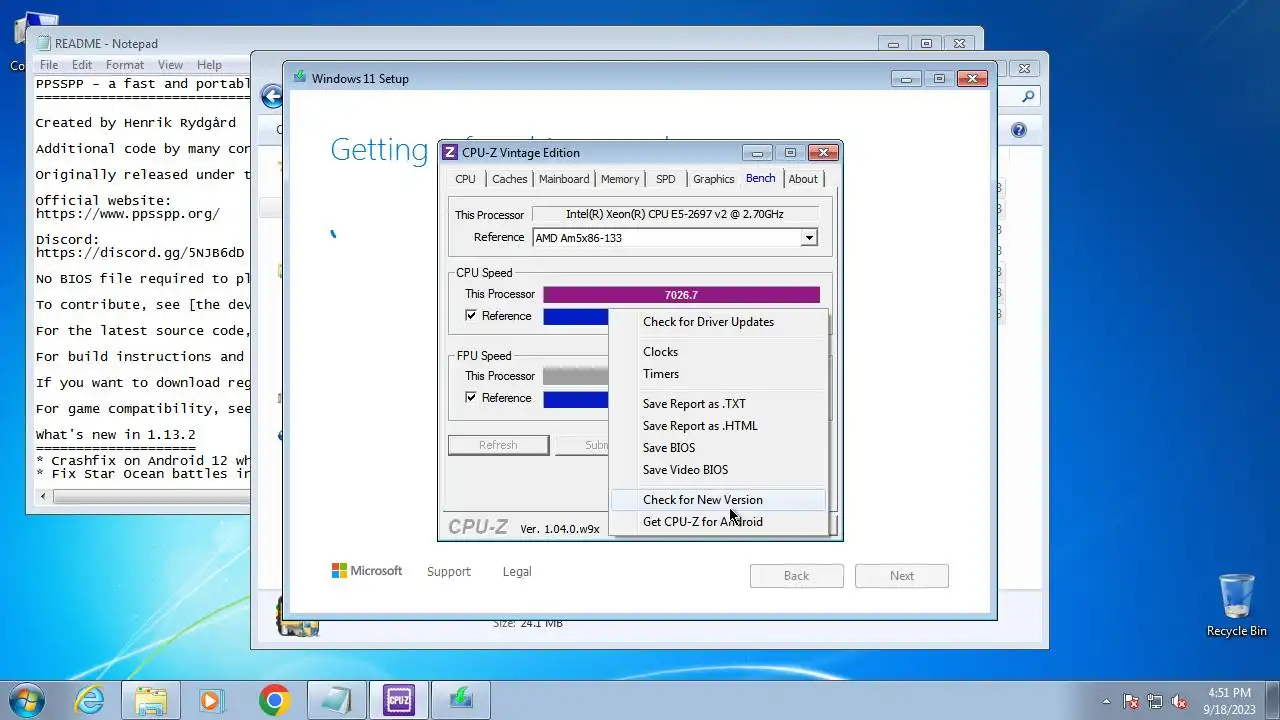Open the Notepad Edit menu
1280x720 pixels.
(82, 65)
